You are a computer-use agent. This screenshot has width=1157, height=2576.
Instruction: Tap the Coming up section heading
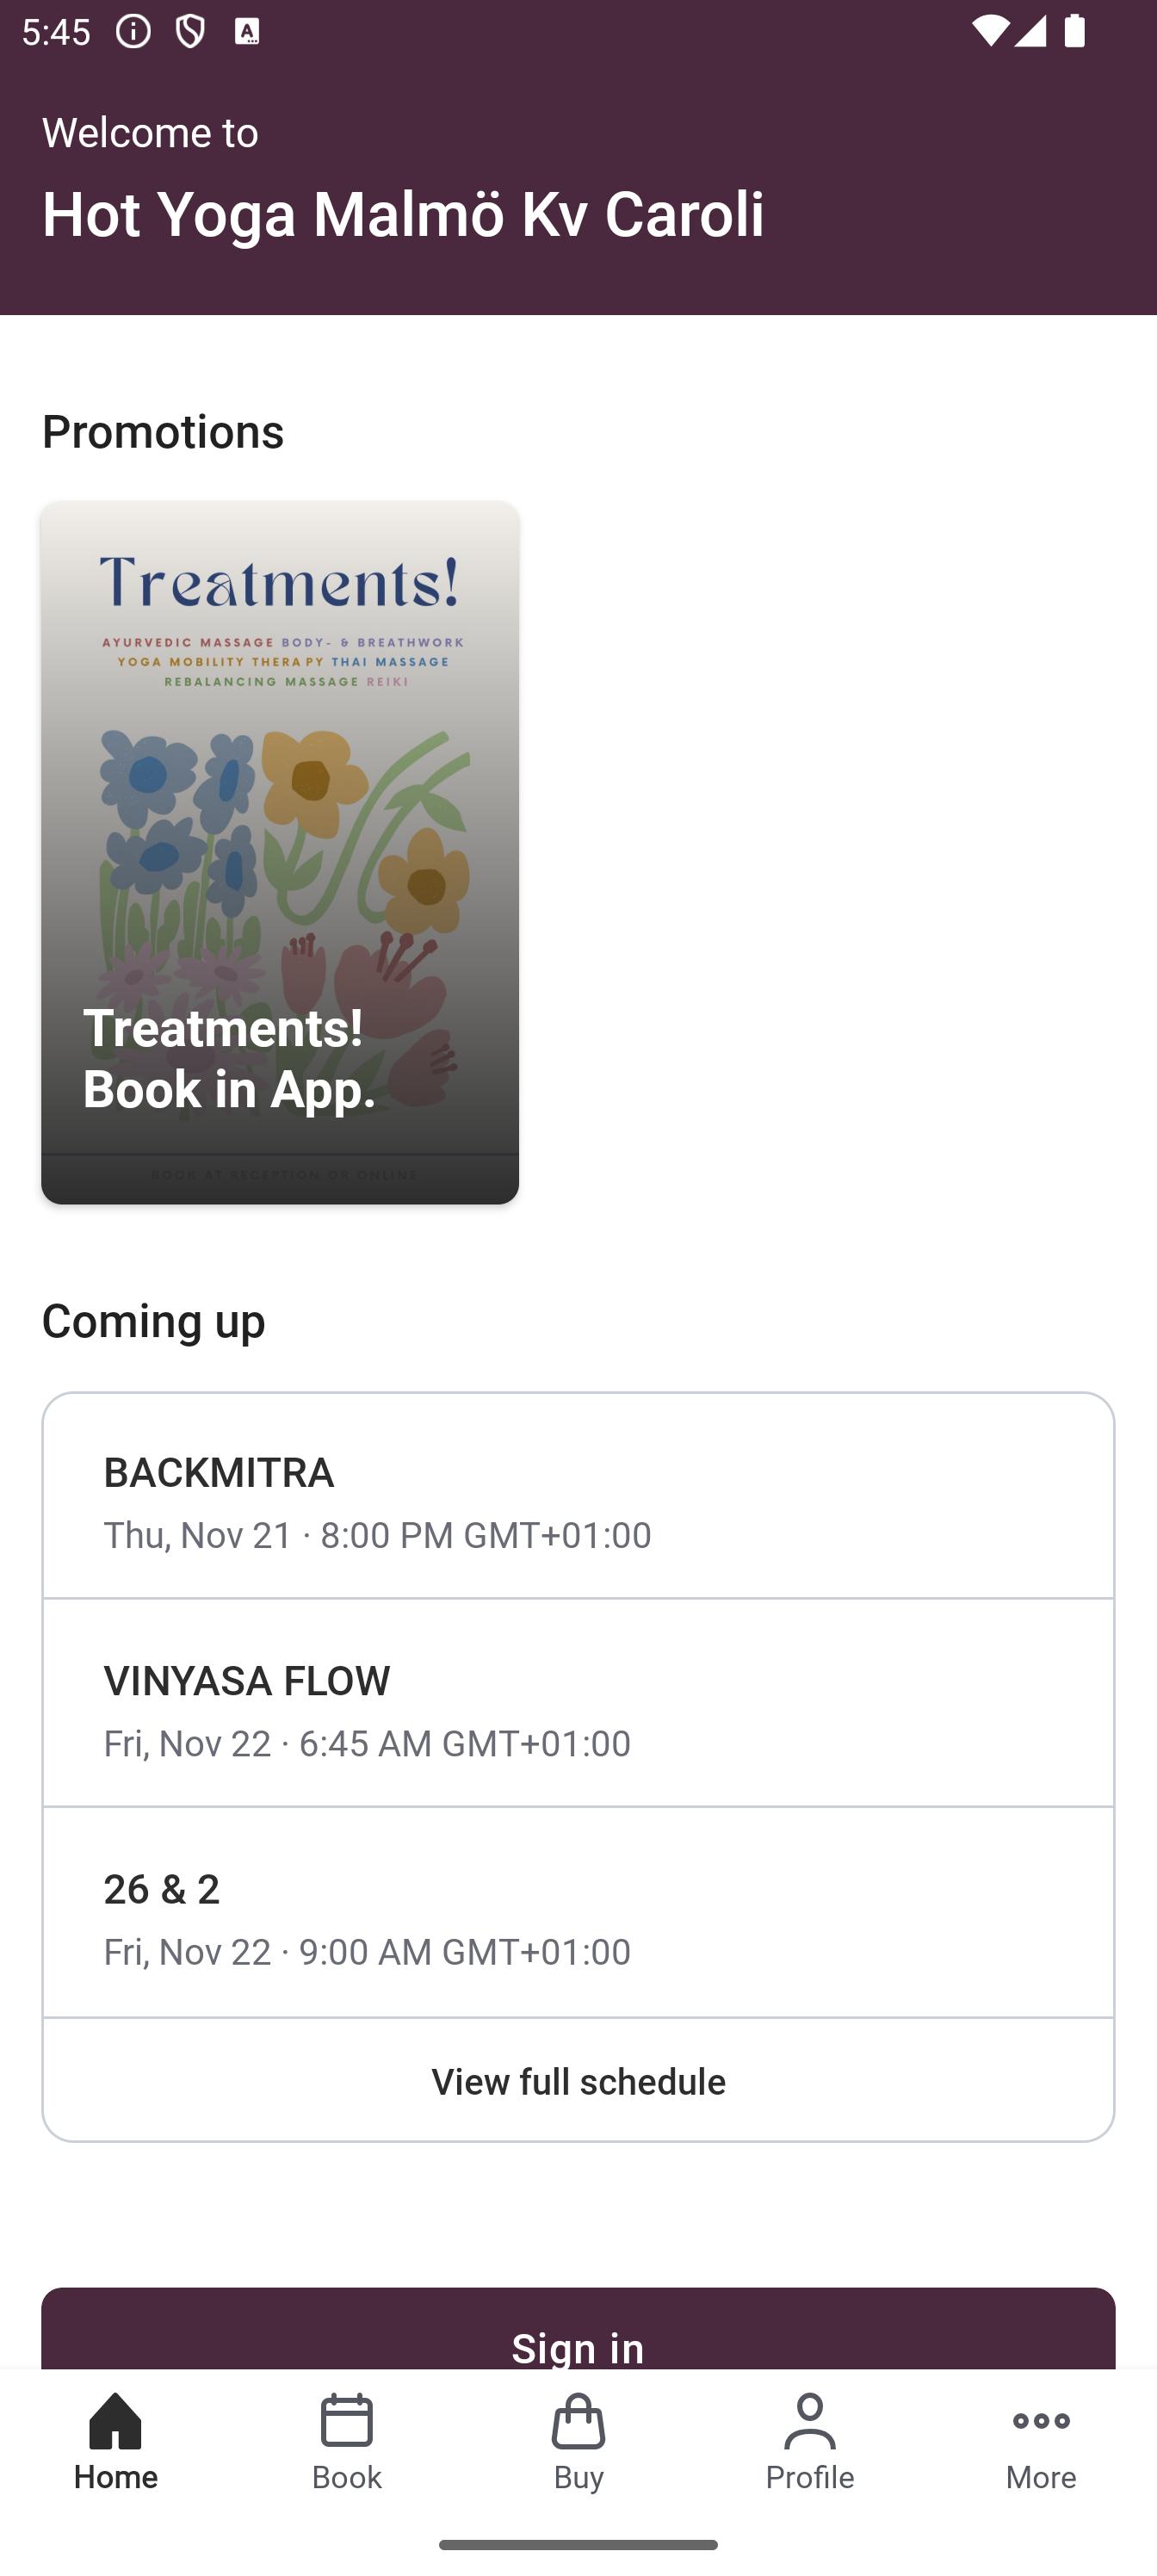point(154,1321)
